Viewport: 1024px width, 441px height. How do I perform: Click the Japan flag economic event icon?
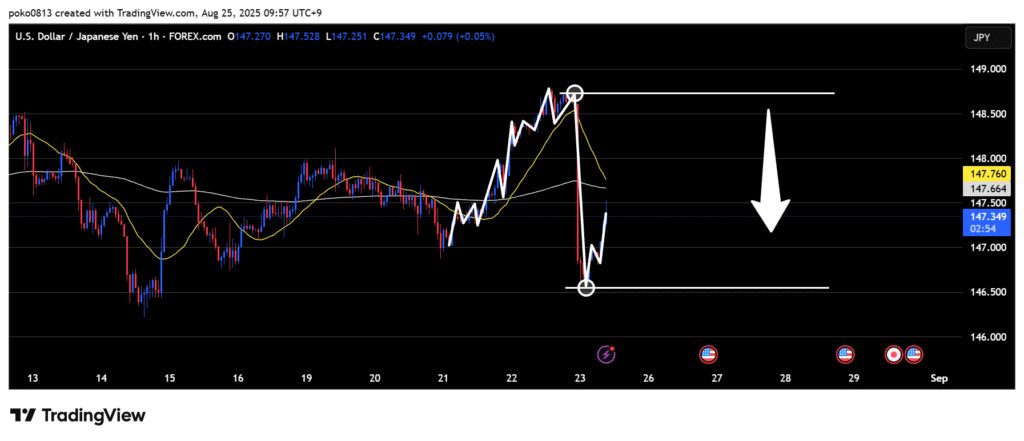tap(894, 354)
